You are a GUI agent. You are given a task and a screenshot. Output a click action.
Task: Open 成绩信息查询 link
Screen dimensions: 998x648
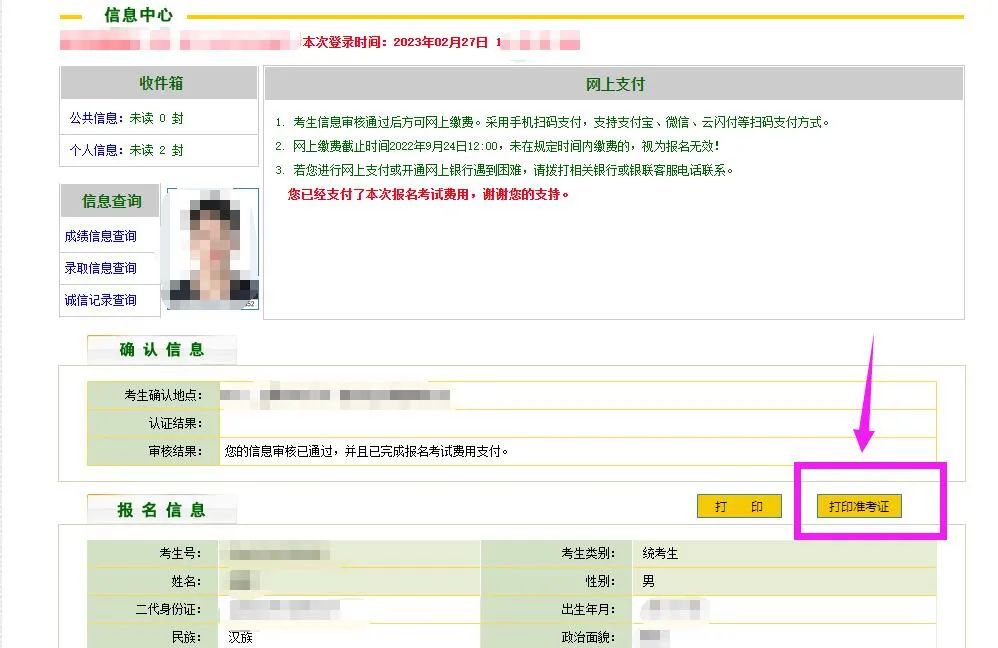(101, 236)
